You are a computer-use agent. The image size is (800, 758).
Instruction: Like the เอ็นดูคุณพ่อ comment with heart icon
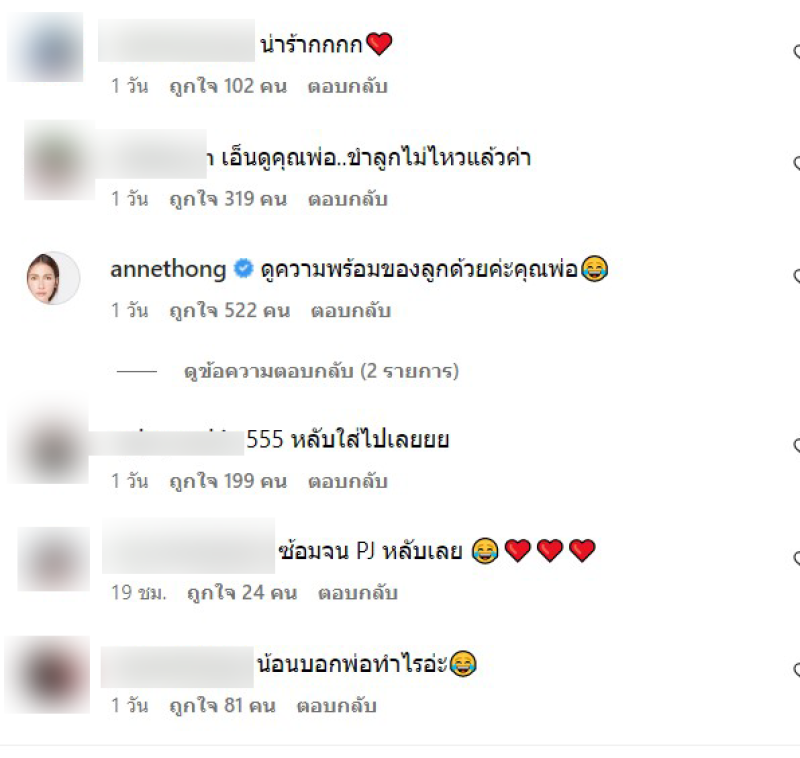click(797, 163)
